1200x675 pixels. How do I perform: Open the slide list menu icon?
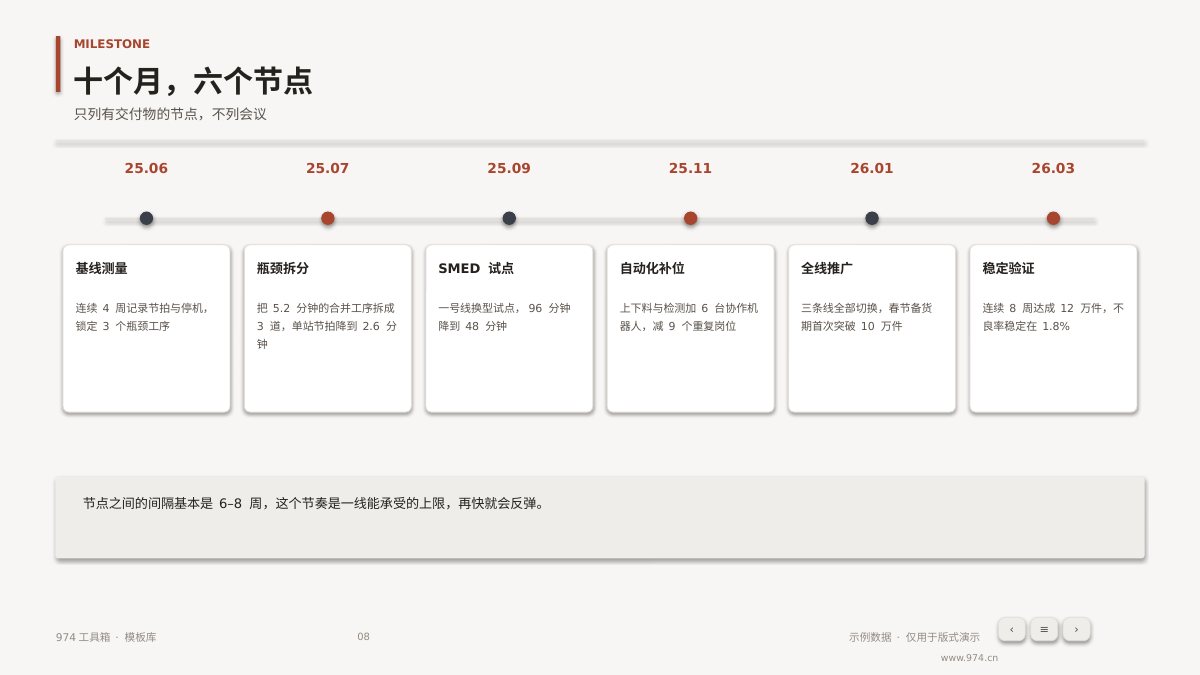click(x=1044, y=629)
